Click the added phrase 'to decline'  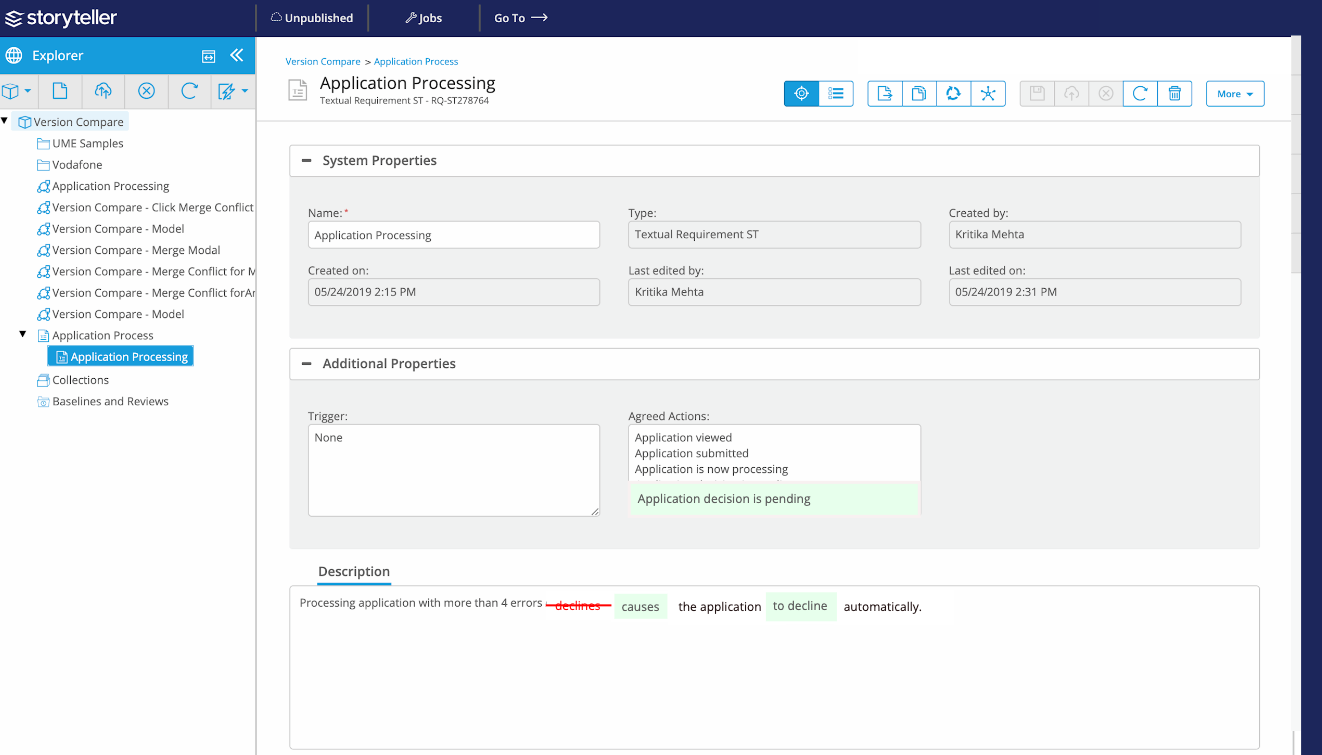pos(801,606)
